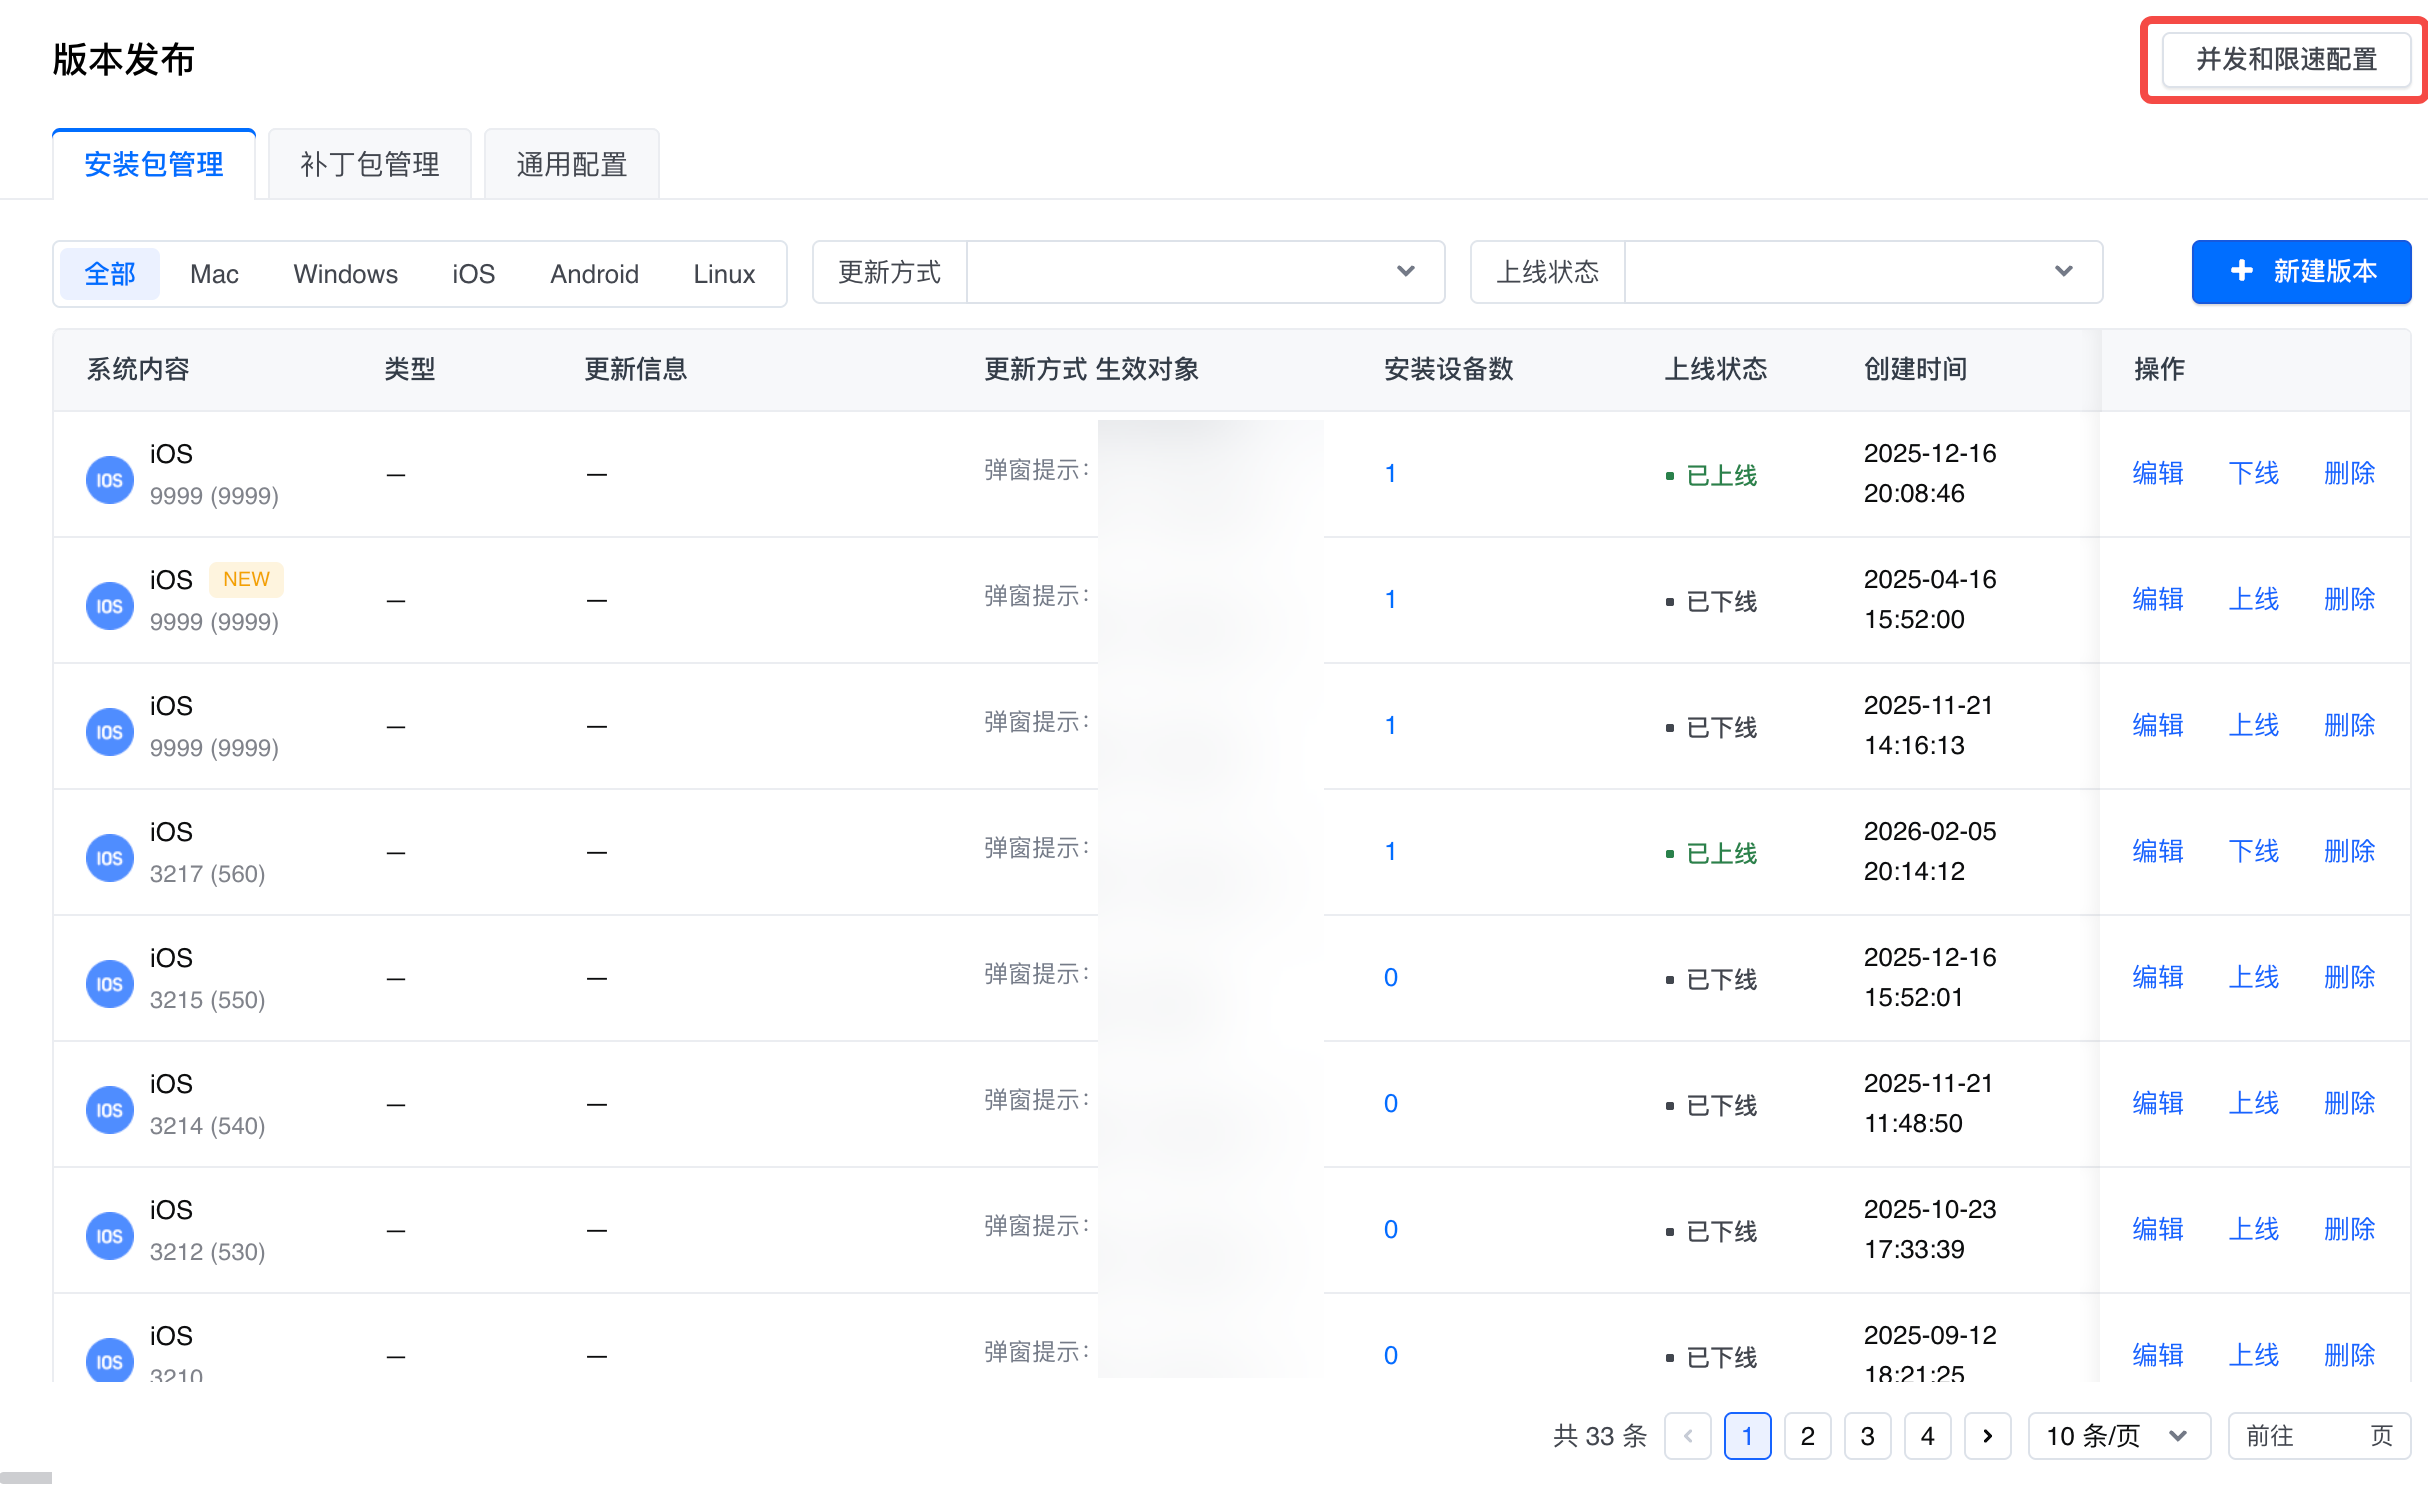Click the NEW badge on second iOS row
Screen dimensions: 2428x1488
point(246,579)
